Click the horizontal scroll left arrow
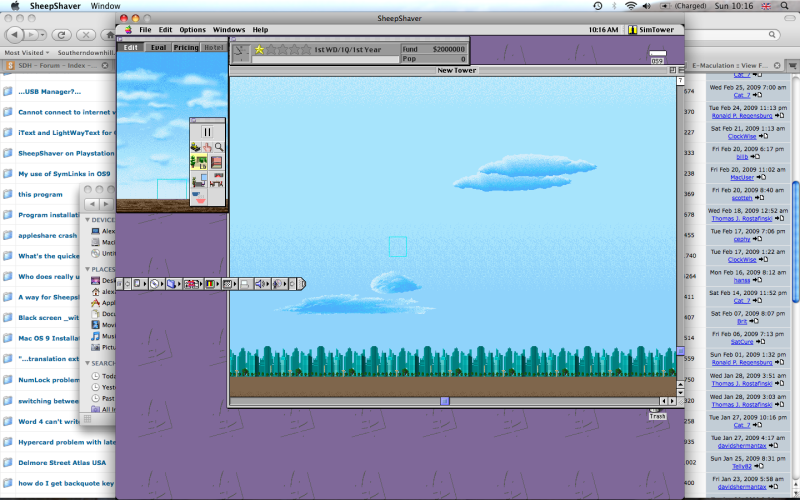 (663, 401)
